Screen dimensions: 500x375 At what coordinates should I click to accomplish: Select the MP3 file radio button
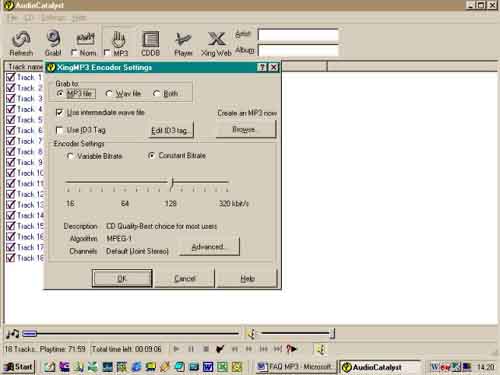60,93
